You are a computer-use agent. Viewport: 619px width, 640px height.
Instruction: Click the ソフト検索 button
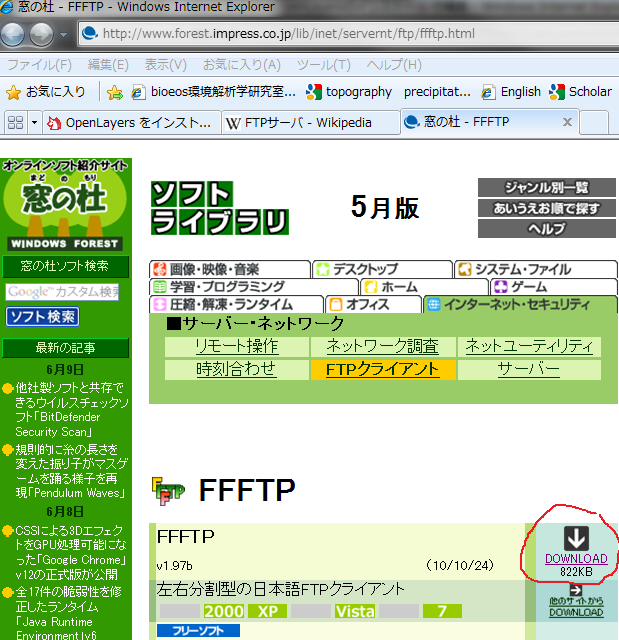pyautogui.click(x=42, y=317)
